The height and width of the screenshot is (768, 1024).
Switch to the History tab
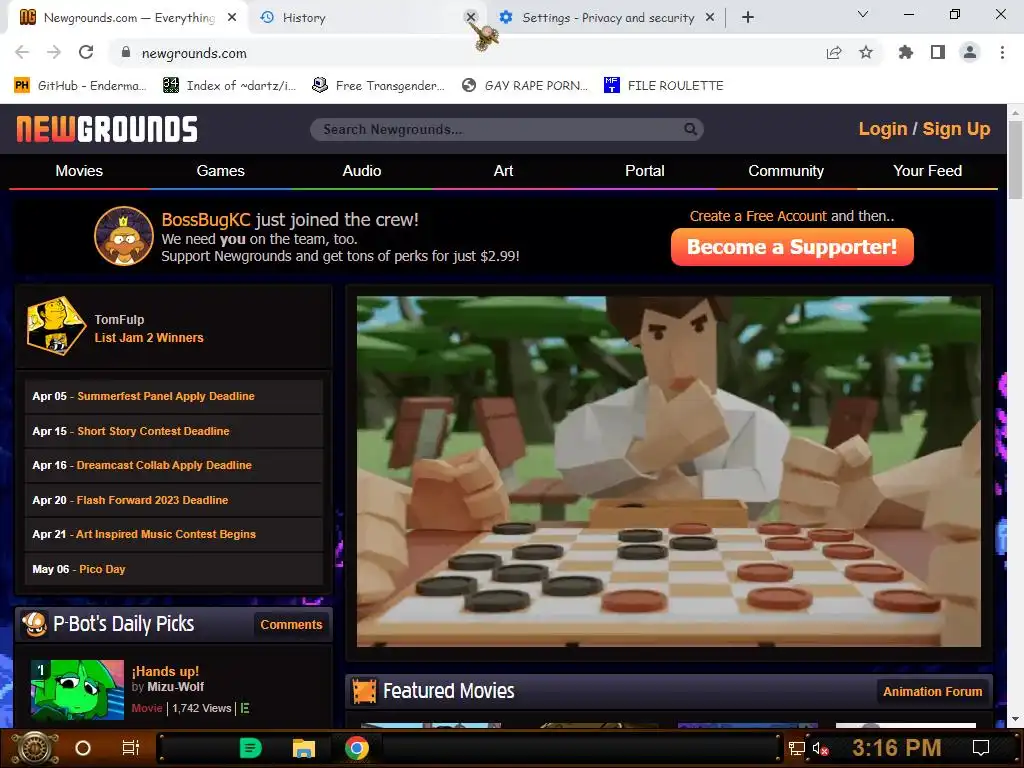(x=367, y=18)
